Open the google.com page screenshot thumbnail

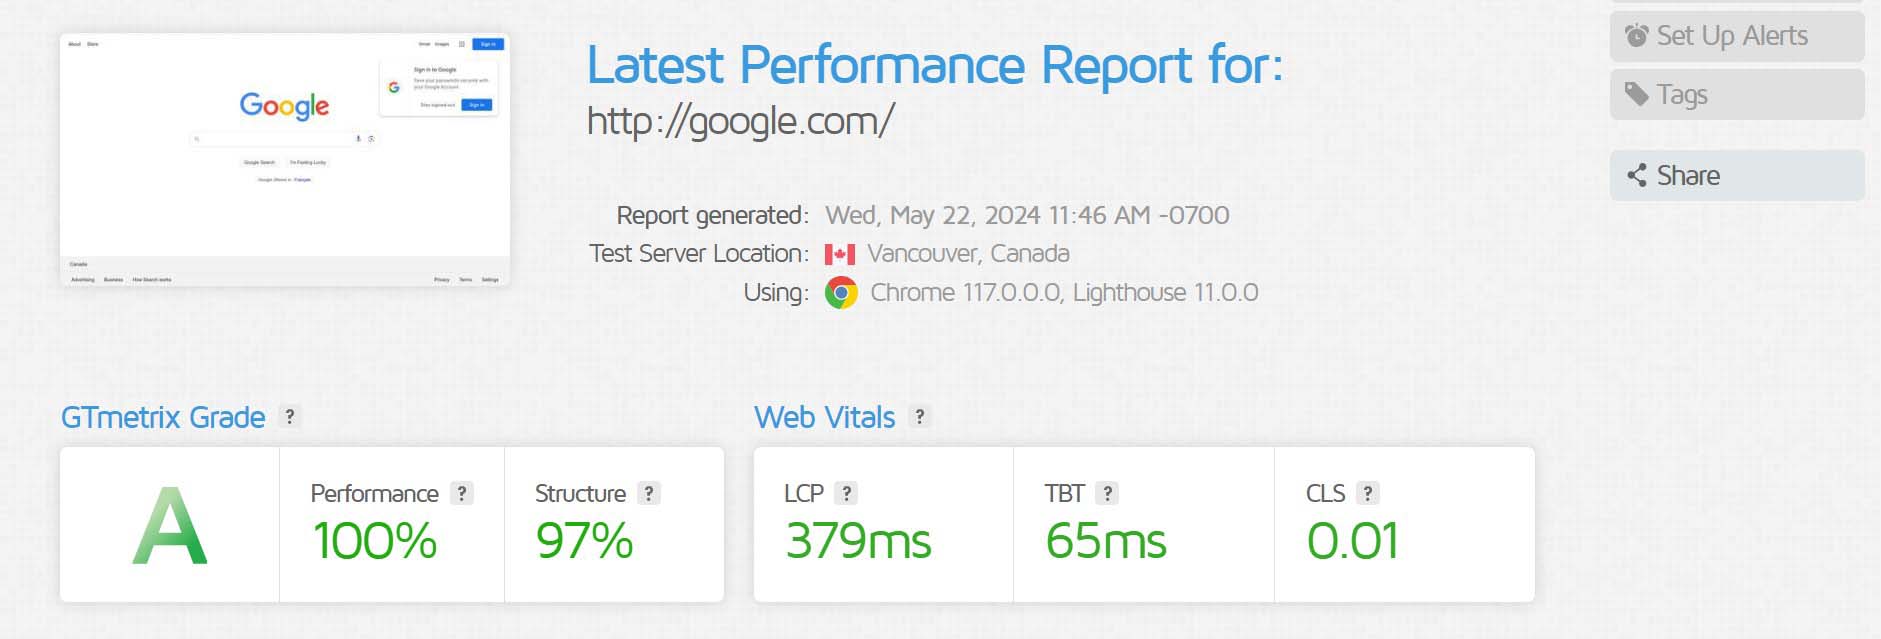point(285,161)
